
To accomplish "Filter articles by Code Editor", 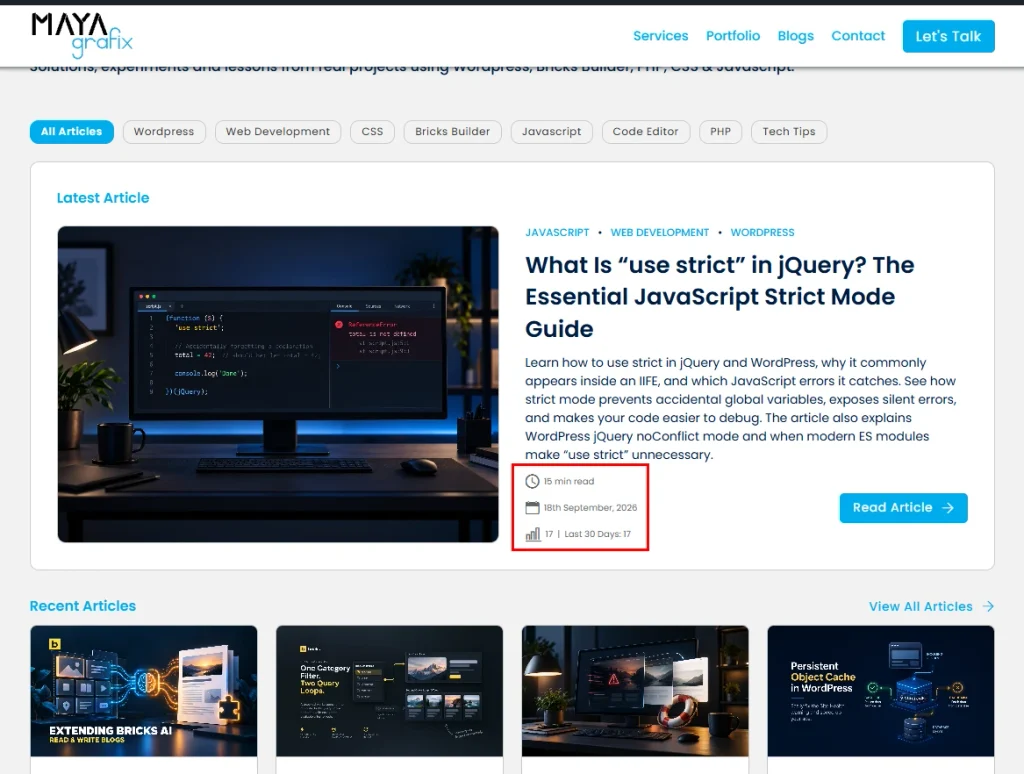I will [x=645, y=131].
